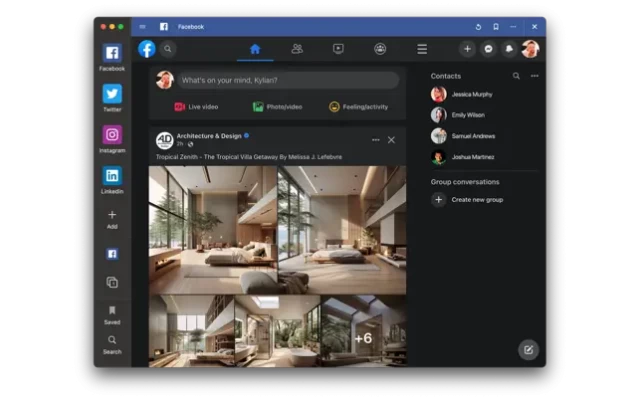This screenshot has height=400, width=640.
Task: Click the Facebook search magnifier icon
Action: pos(168,49)
